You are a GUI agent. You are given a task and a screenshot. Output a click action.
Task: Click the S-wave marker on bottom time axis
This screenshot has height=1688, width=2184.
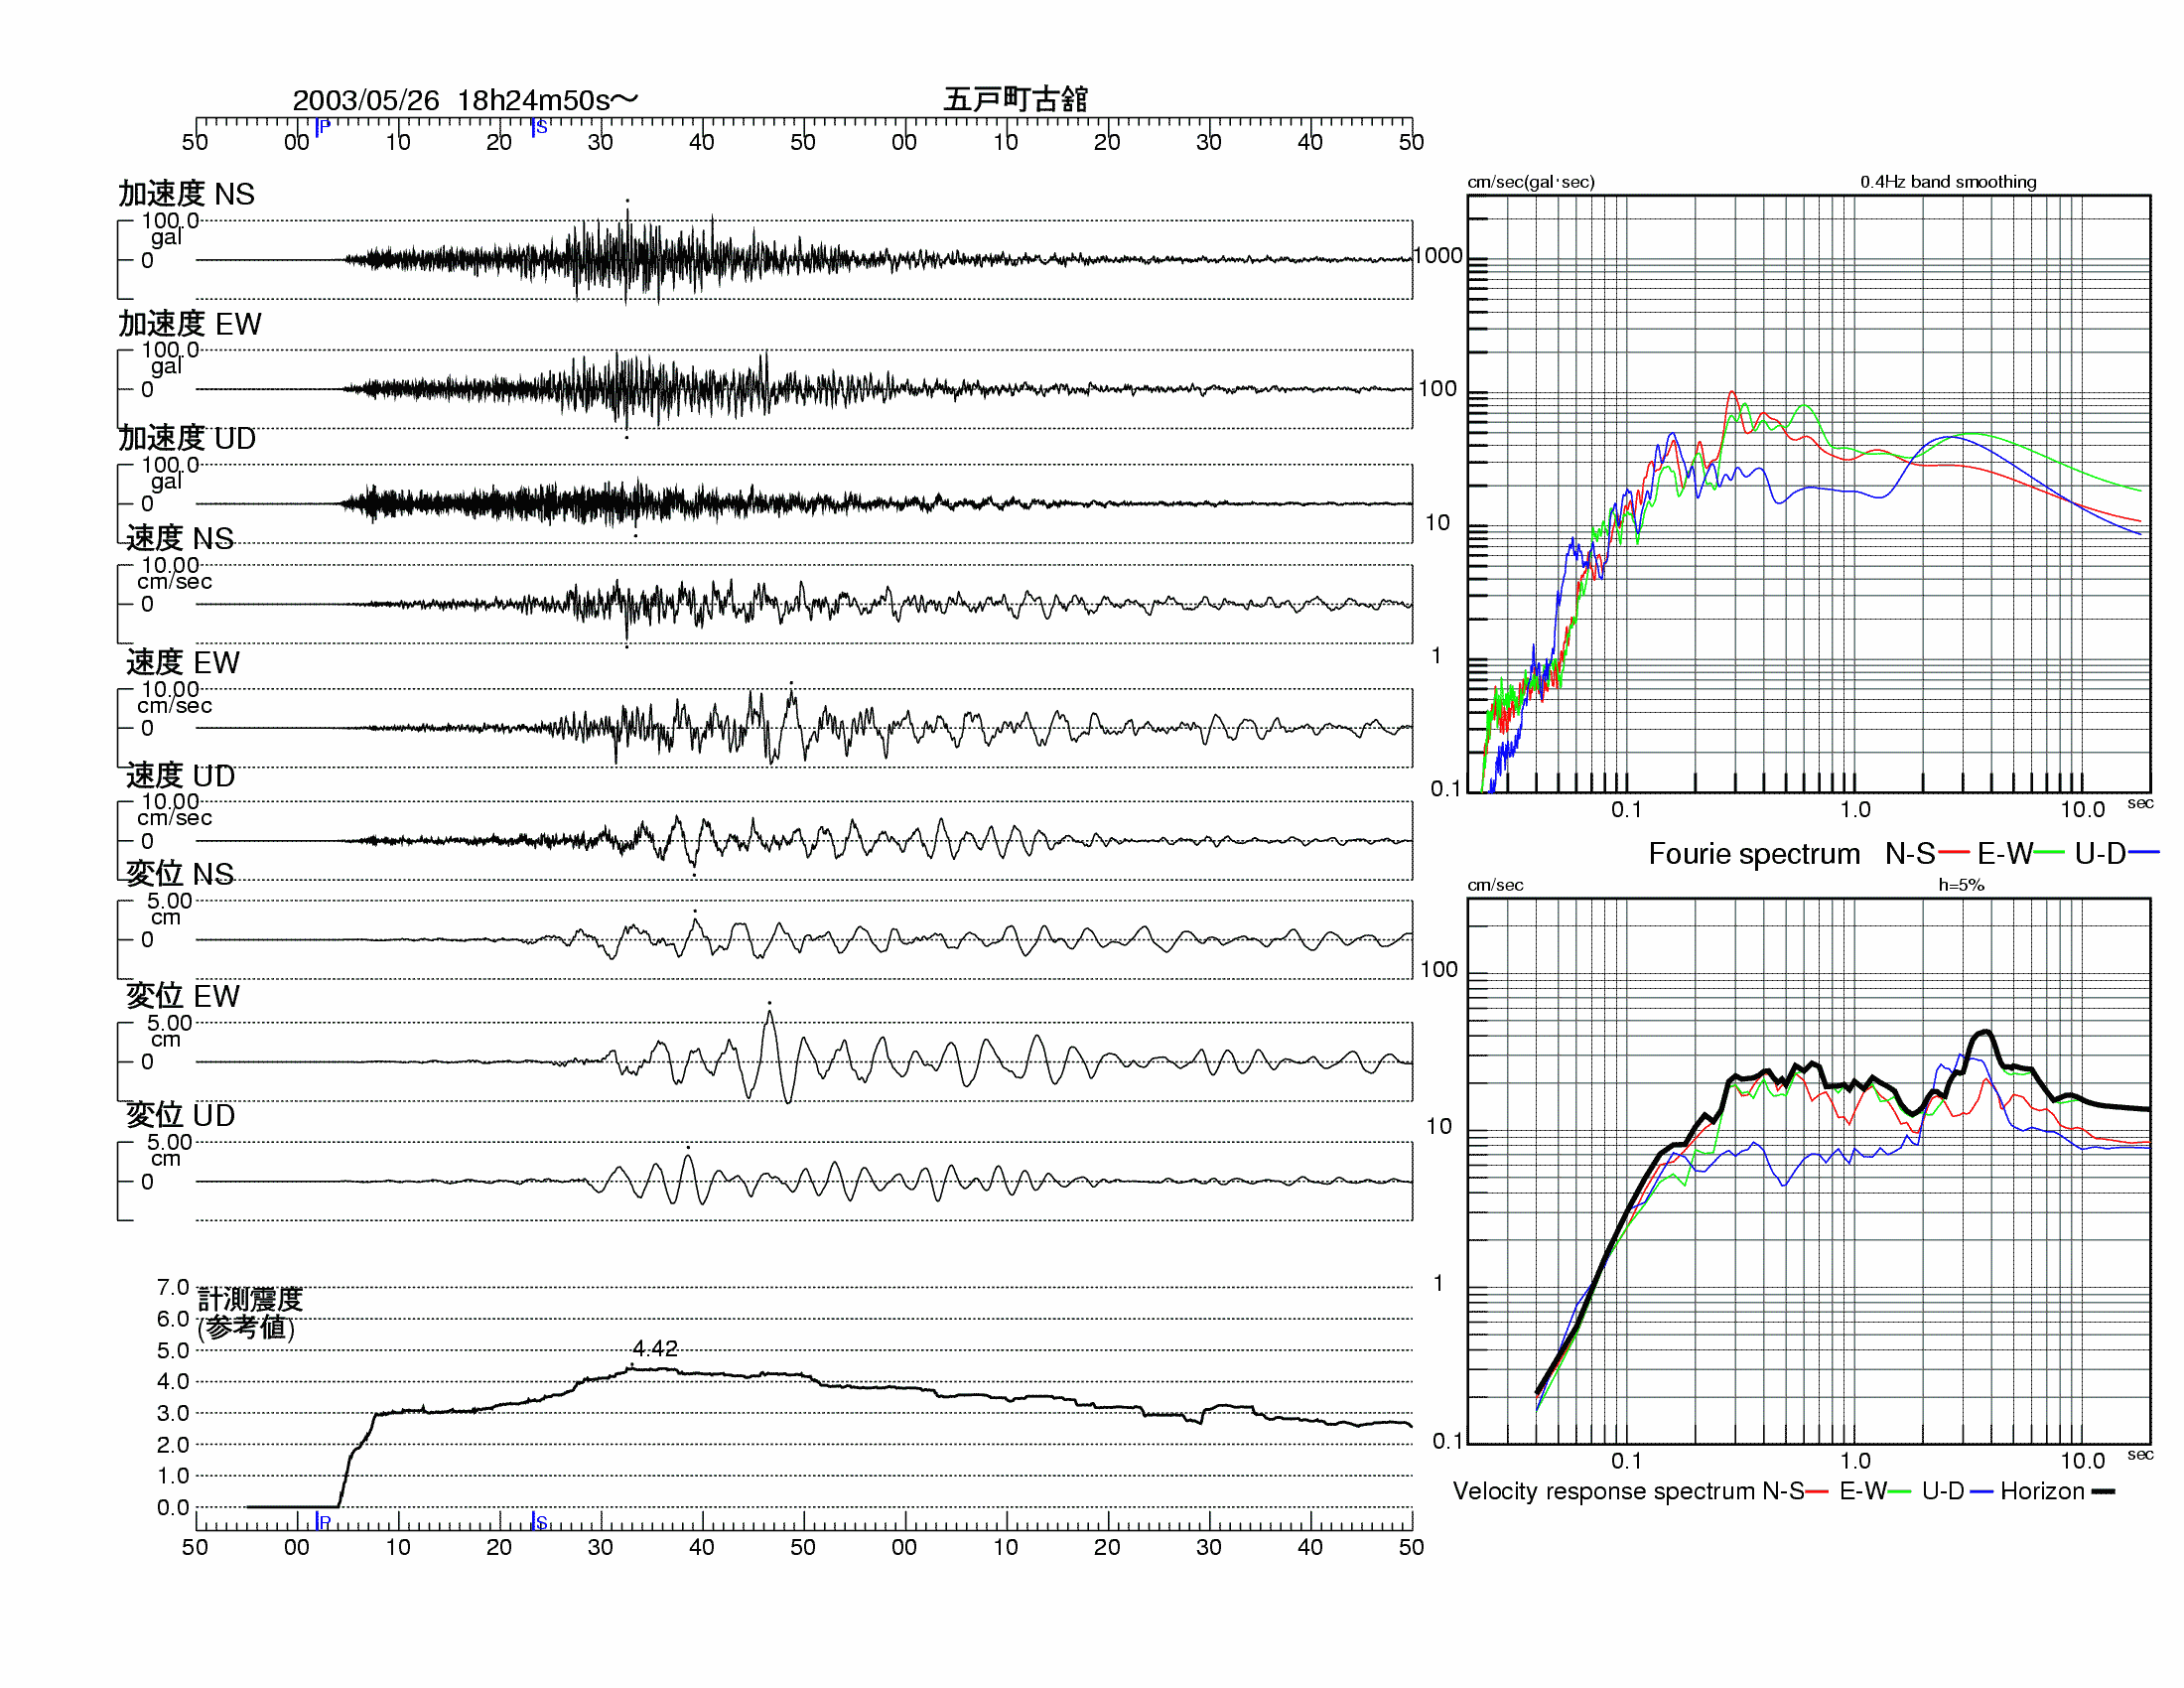pyautogui.click(x=539, y=1521)
